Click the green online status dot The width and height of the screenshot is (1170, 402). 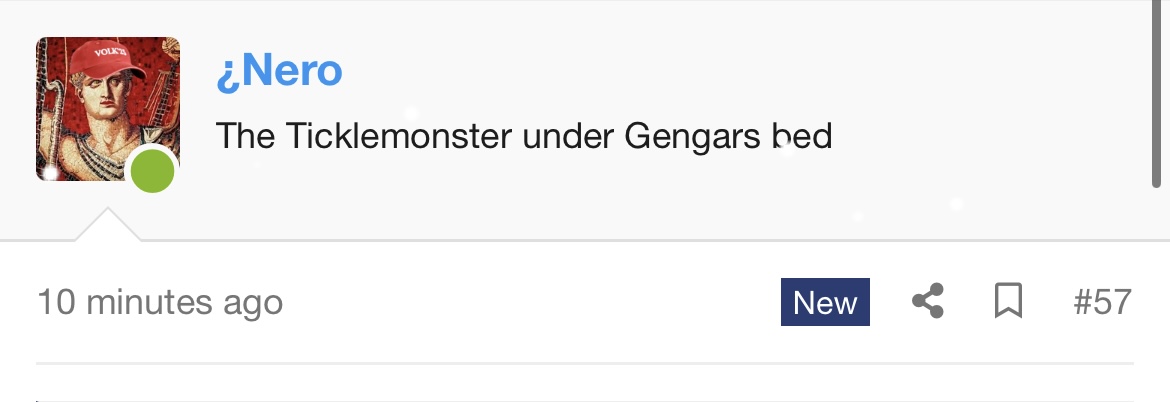pyautogui.click(x=153, y=171)
